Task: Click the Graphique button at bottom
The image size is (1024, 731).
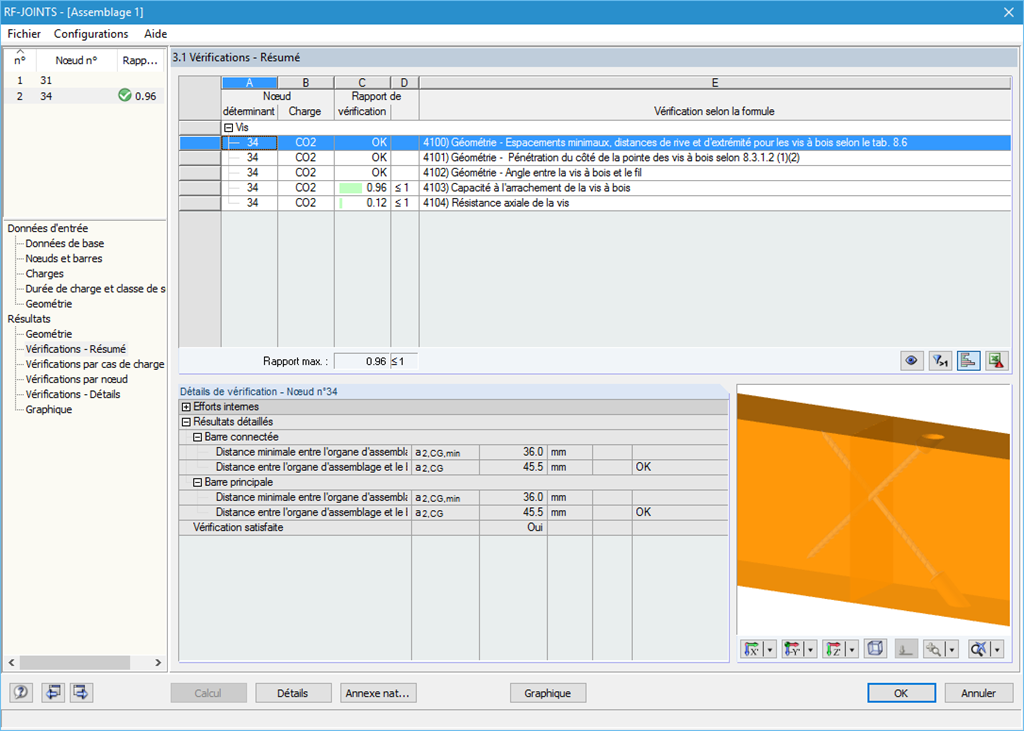Action: 547,693
